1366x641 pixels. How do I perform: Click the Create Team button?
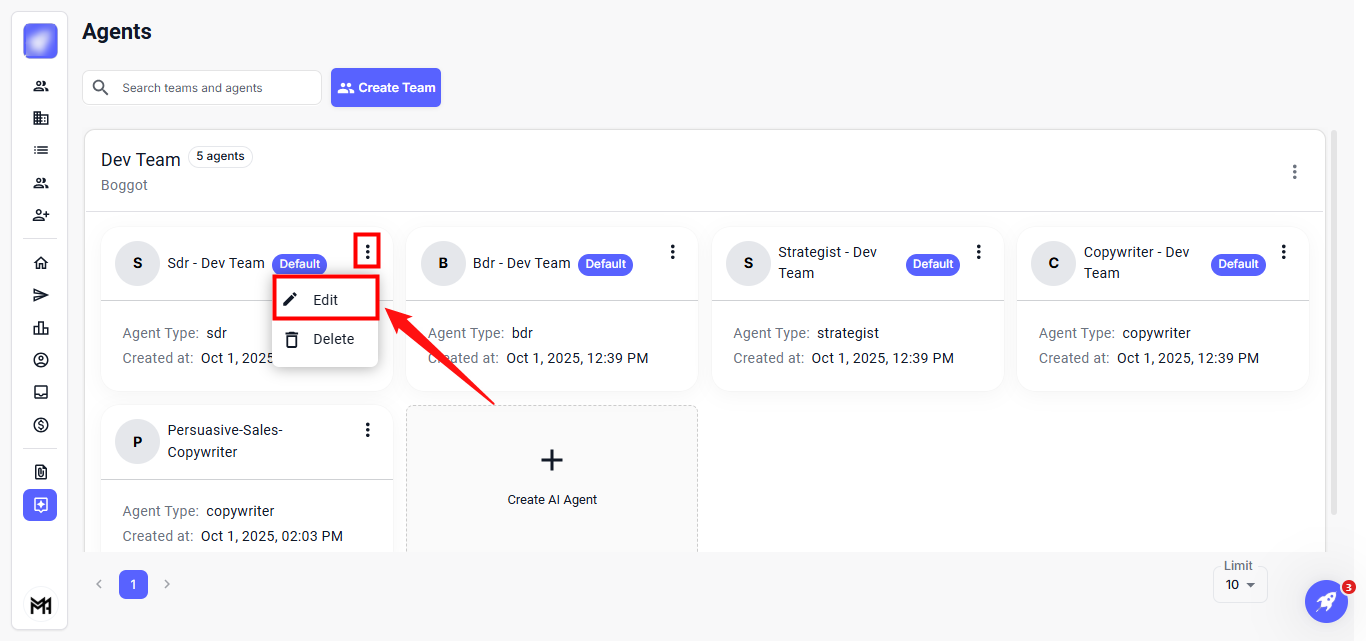386,88
